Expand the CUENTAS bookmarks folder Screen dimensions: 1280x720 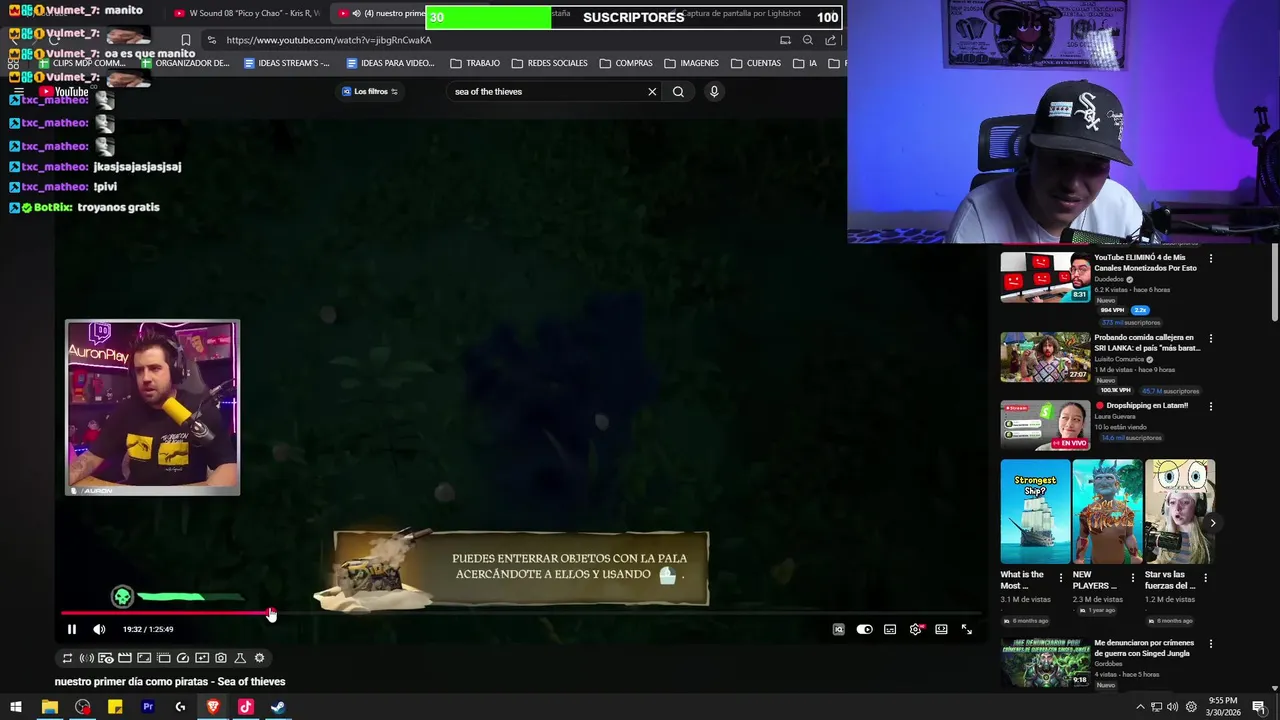[x=756, y=63]
